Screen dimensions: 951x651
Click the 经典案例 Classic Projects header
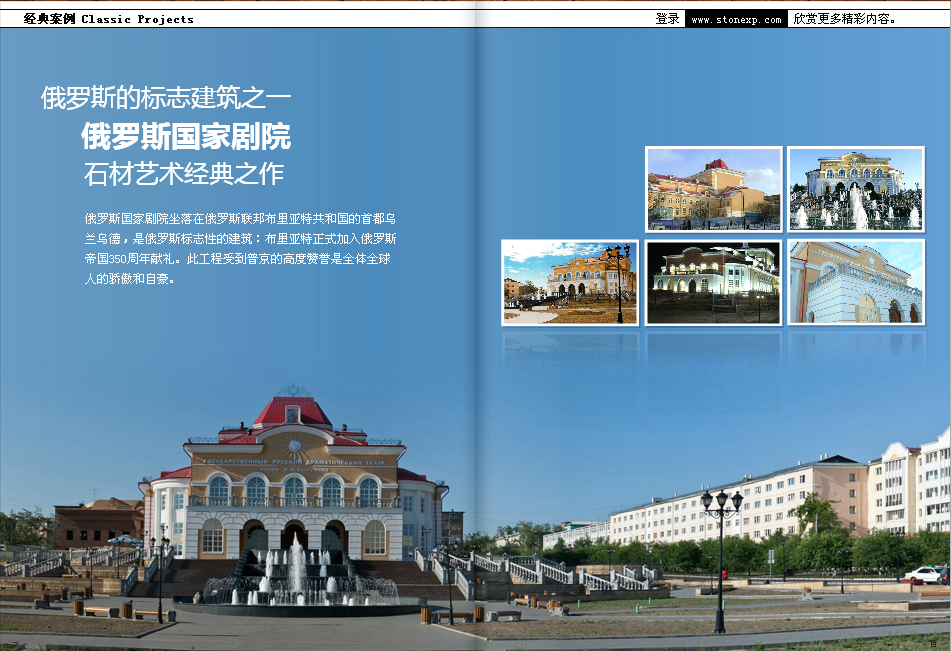pyautogui.click(x=109, y=19)
